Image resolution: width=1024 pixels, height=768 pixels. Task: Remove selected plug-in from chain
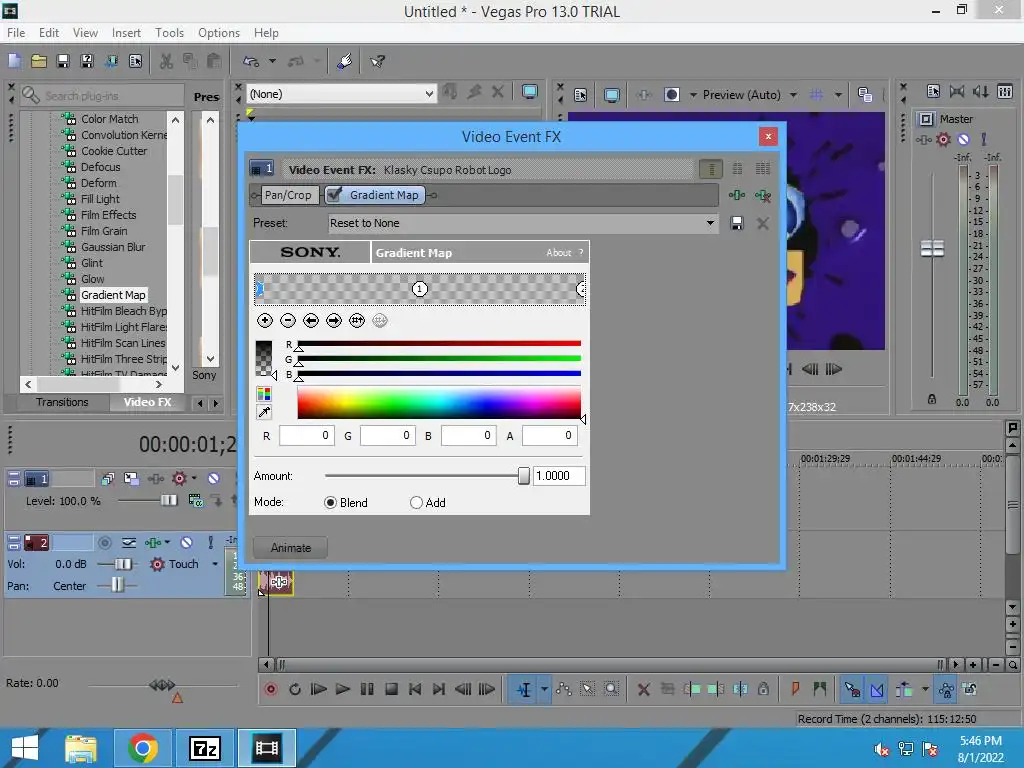(763, 195)
